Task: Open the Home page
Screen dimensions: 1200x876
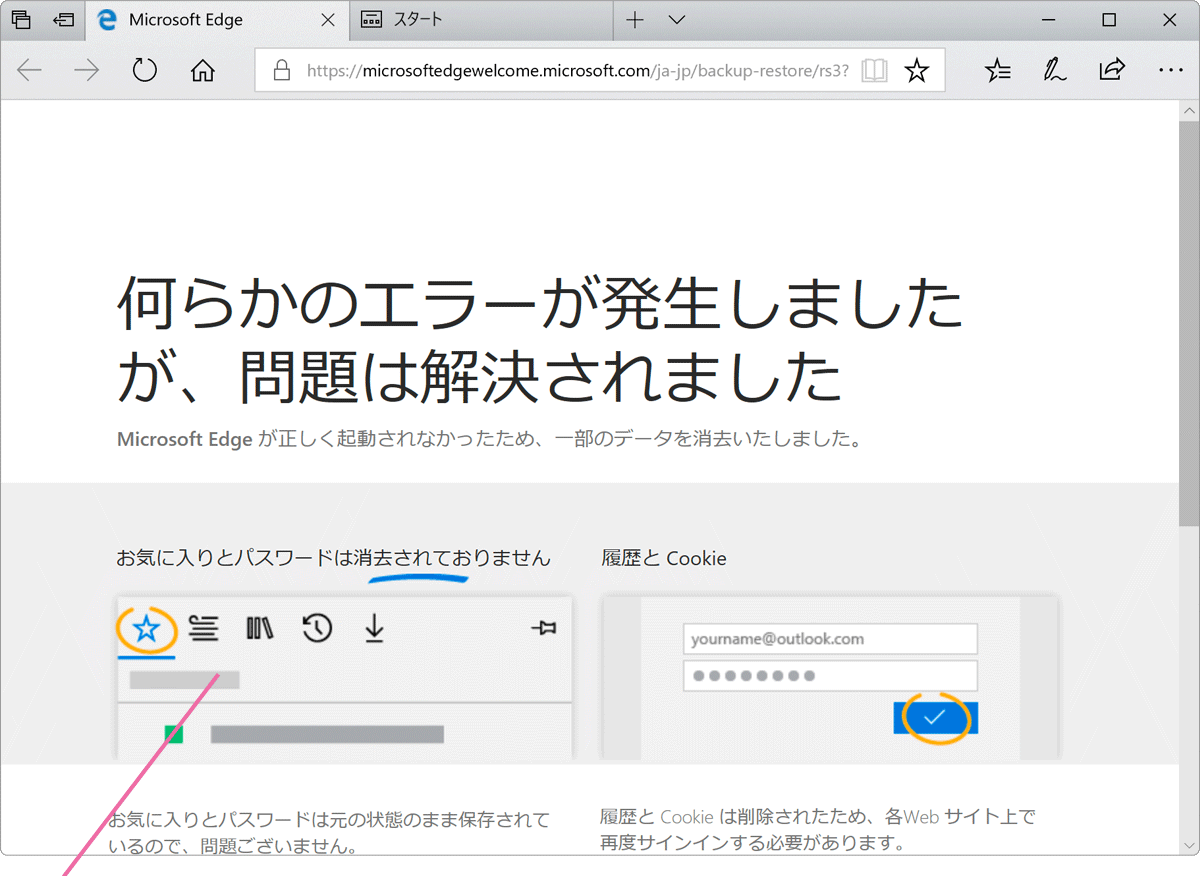Action: tap(203, 70)
